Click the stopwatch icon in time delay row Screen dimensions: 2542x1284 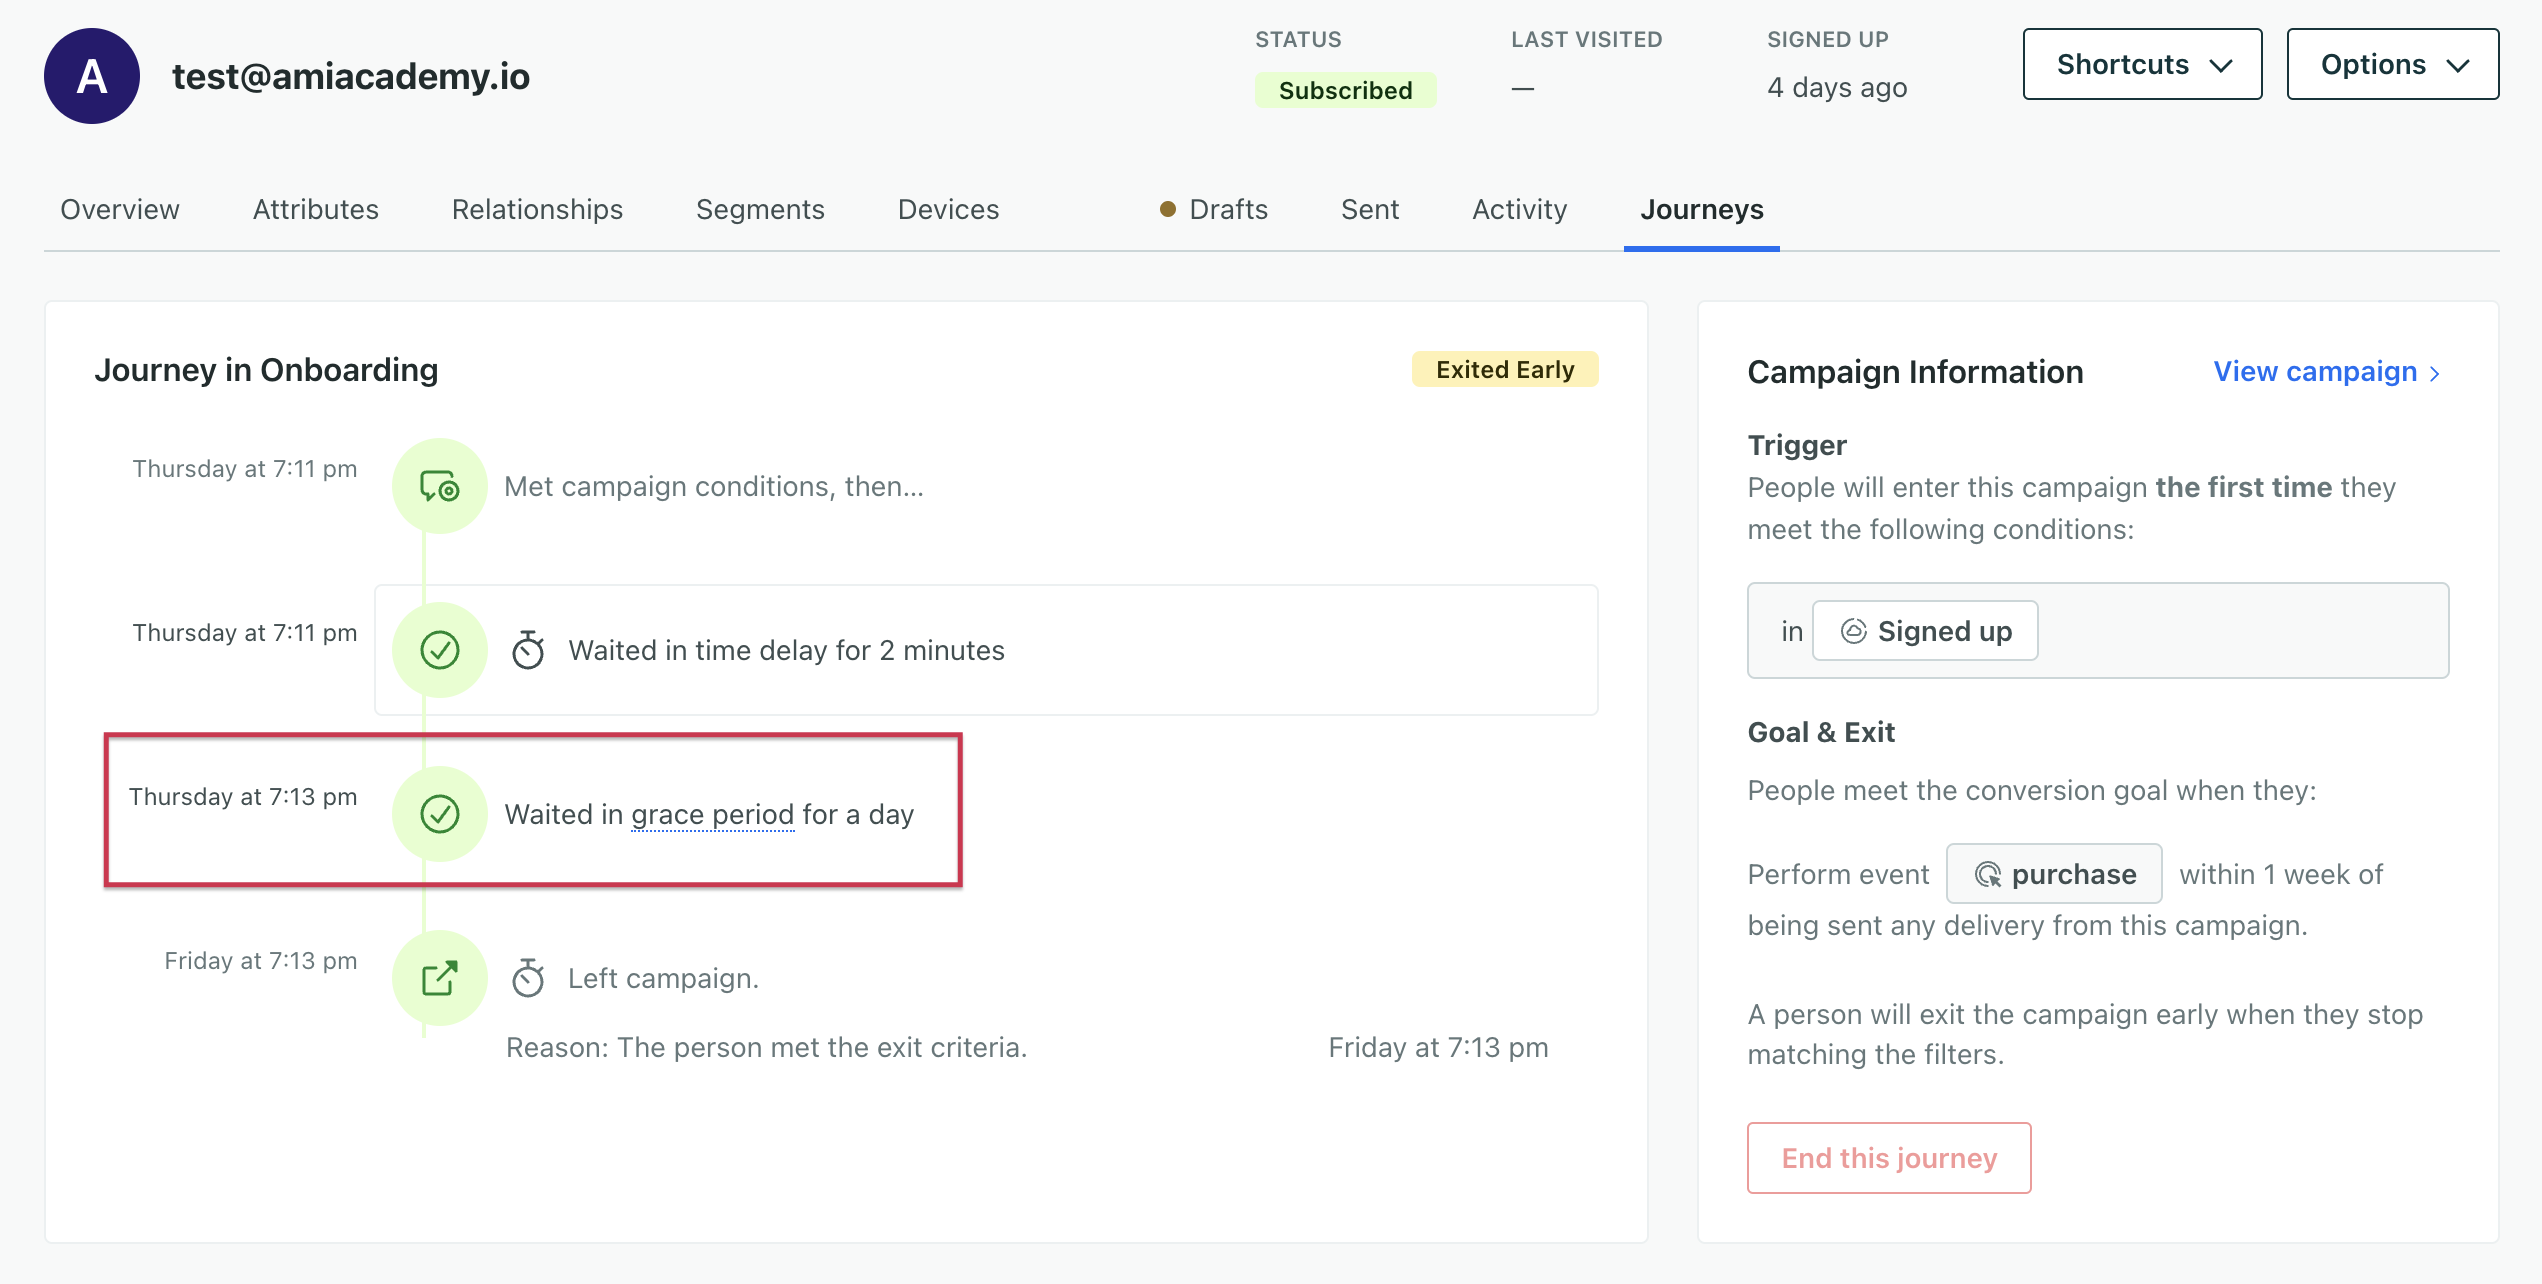(528, 650)
